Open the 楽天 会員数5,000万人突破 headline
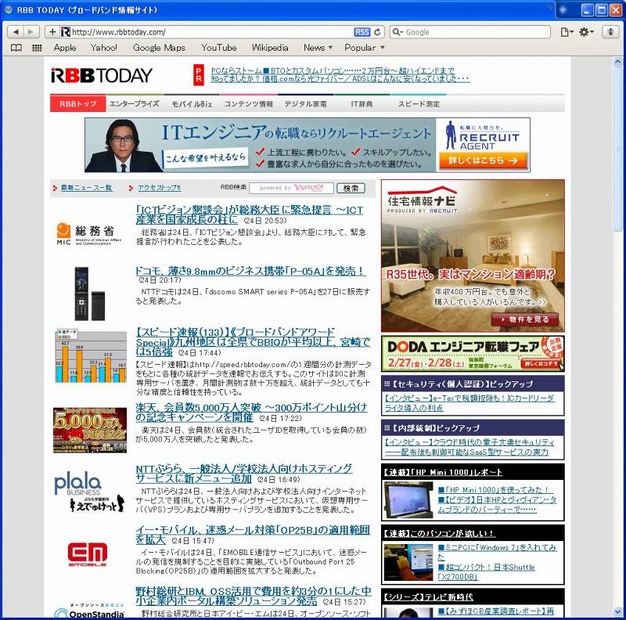The width and height of the screenshot is (626, 620). pyautogui.click(x=251, y=412)
